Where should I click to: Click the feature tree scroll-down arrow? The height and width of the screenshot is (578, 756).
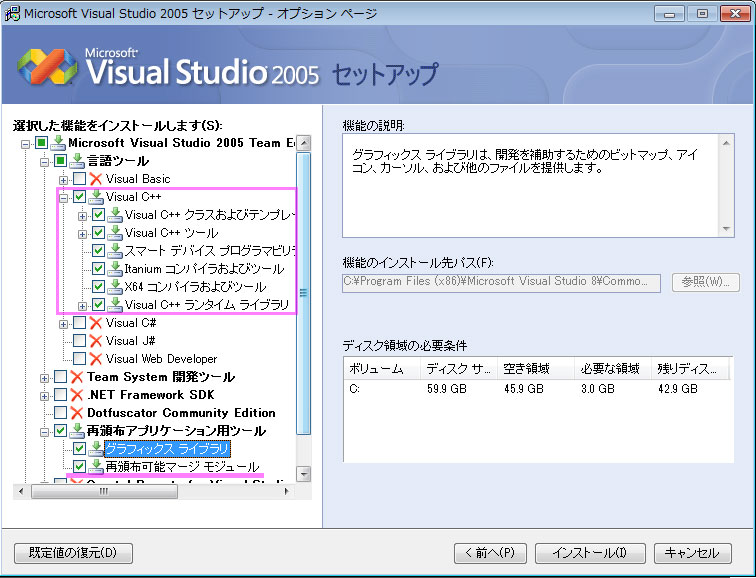click(x=304, y=474)
